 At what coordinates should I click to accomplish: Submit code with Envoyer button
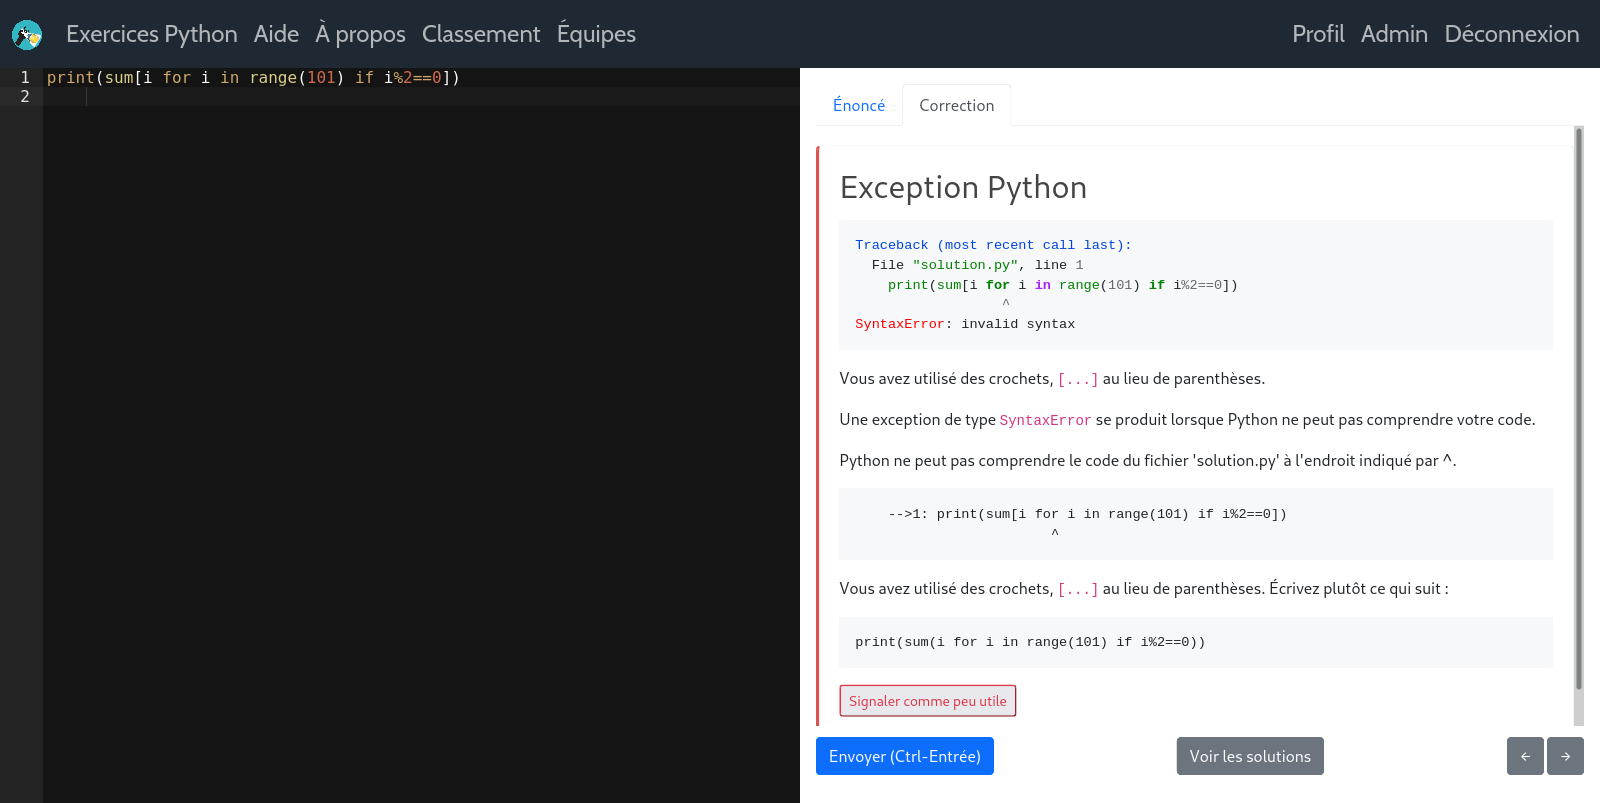pyautogui.click(x=905, y=756)
